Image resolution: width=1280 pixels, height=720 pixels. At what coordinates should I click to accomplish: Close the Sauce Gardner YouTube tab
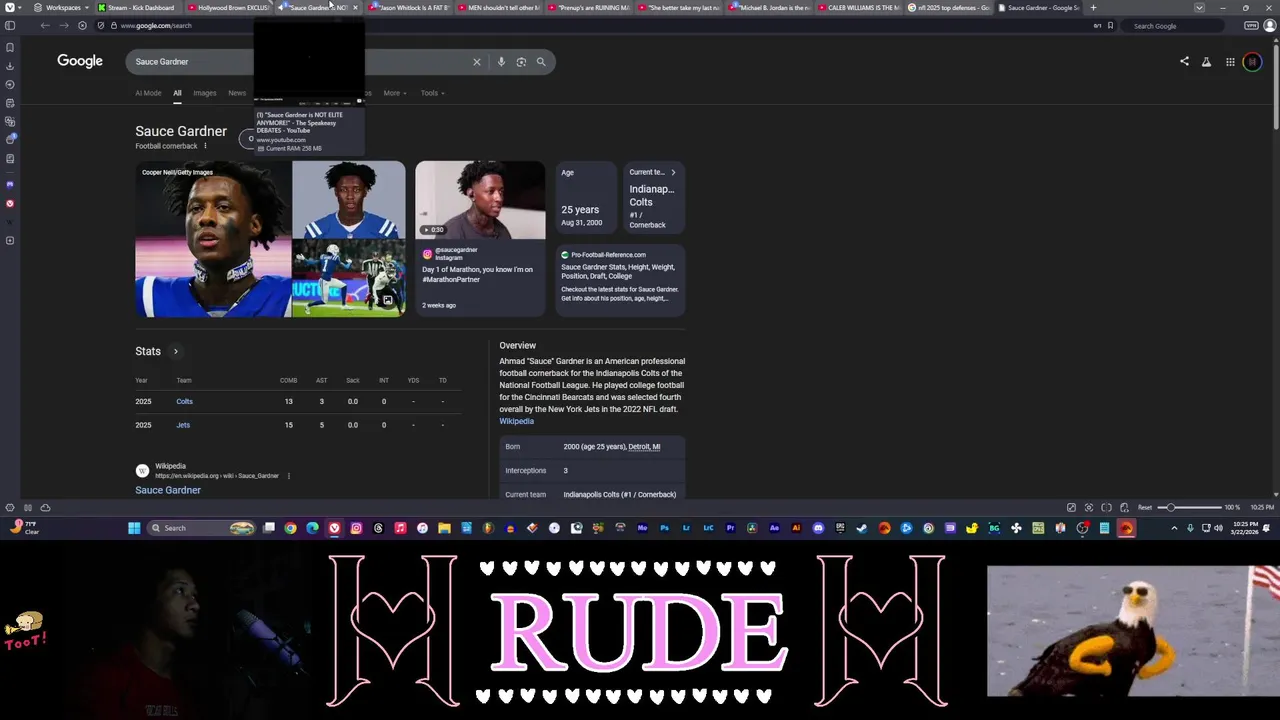(x=355, y=7)
